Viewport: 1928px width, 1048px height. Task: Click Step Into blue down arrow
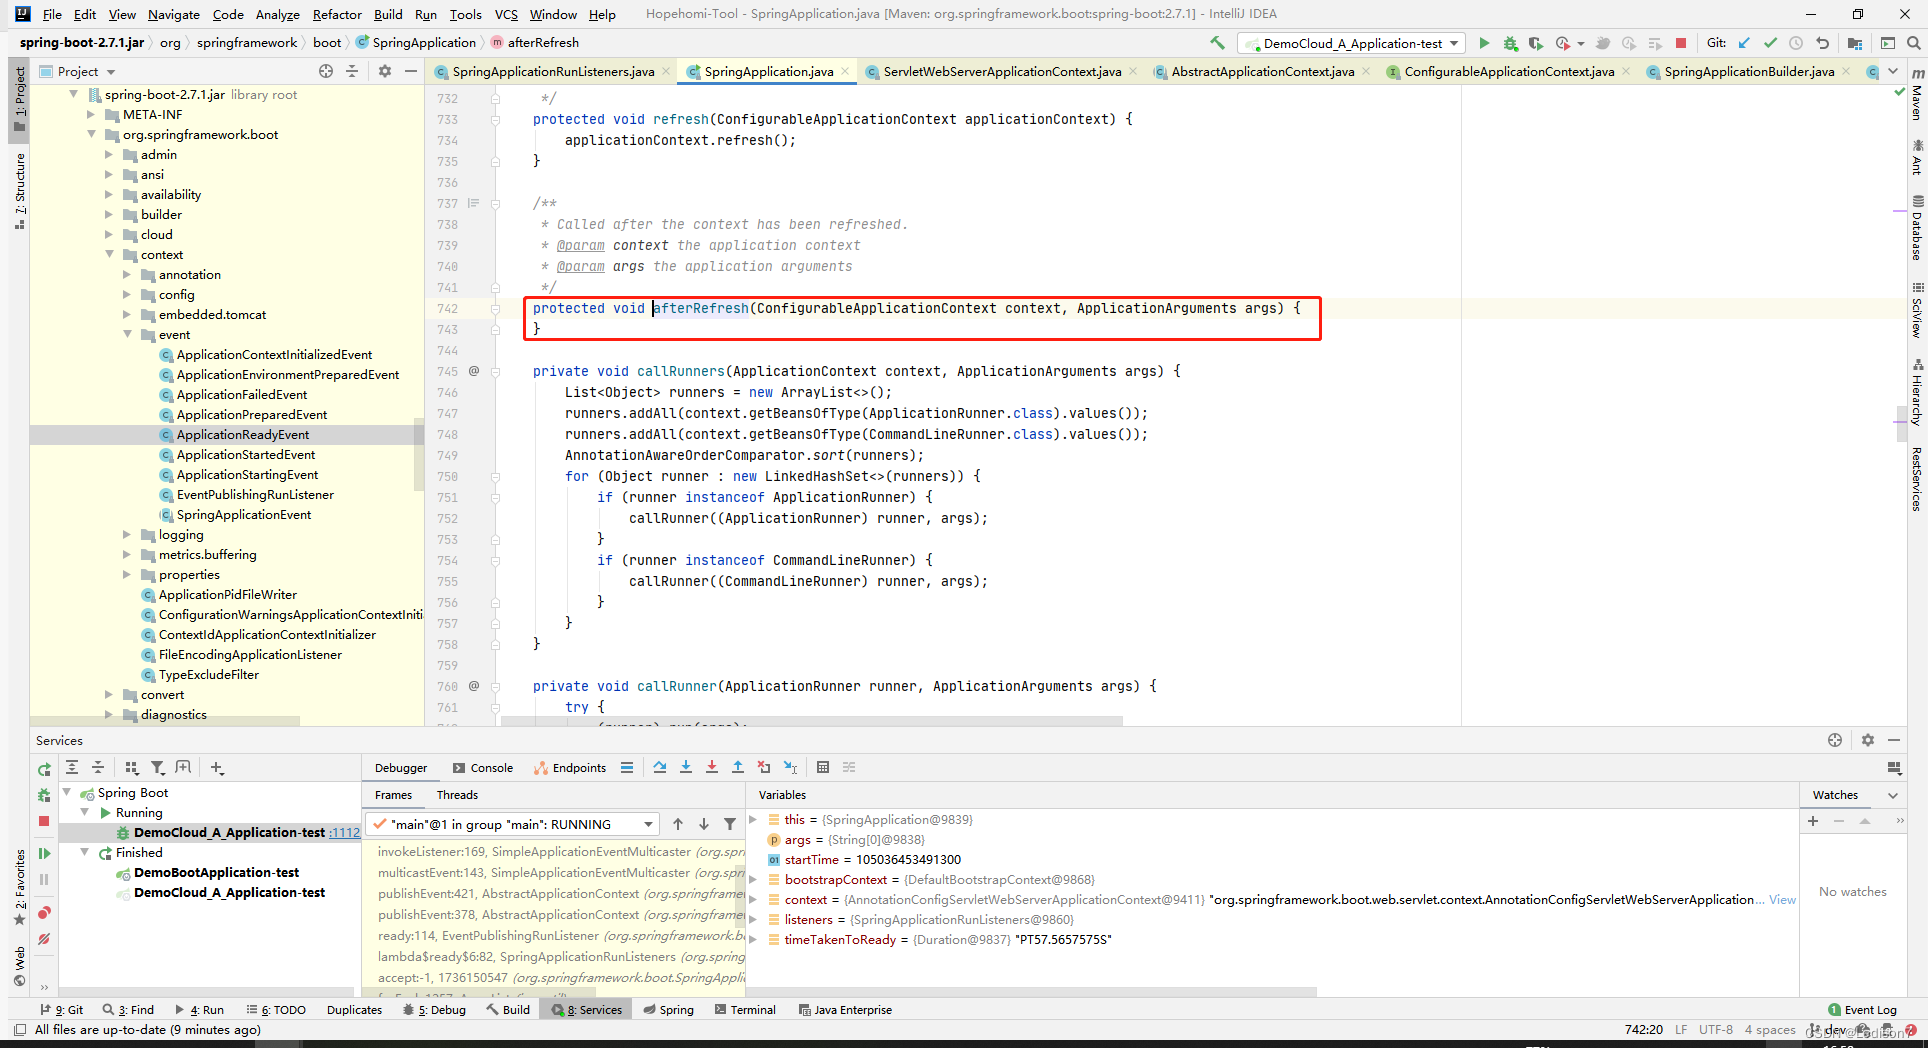(x=686, y=767)
